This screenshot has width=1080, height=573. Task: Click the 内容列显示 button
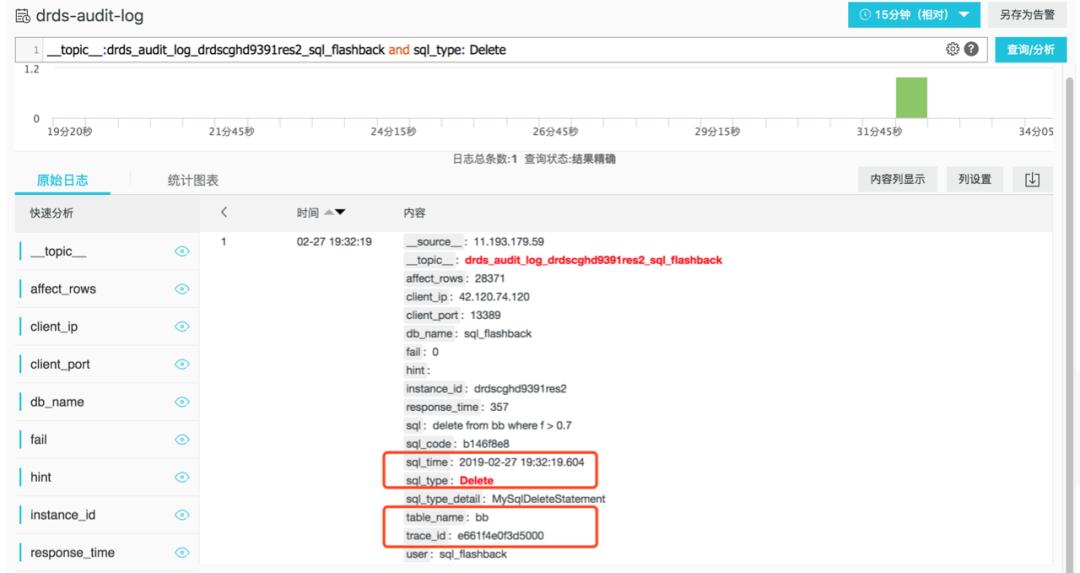(x=897, y=179)
